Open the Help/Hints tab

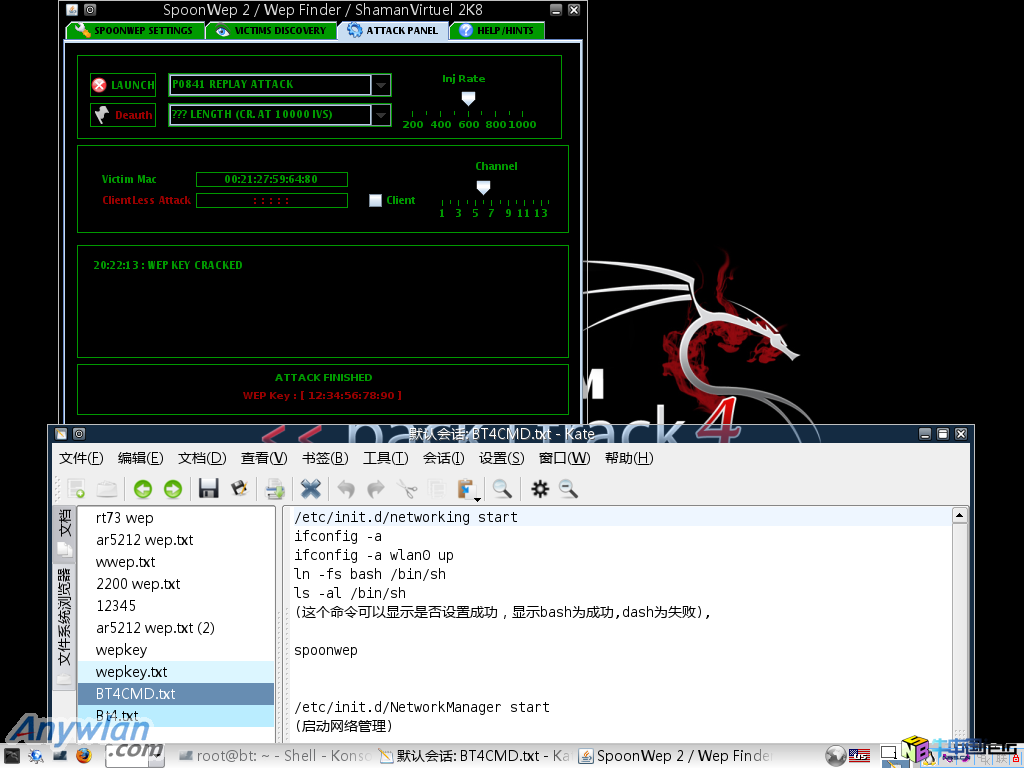tap(496, 31)
